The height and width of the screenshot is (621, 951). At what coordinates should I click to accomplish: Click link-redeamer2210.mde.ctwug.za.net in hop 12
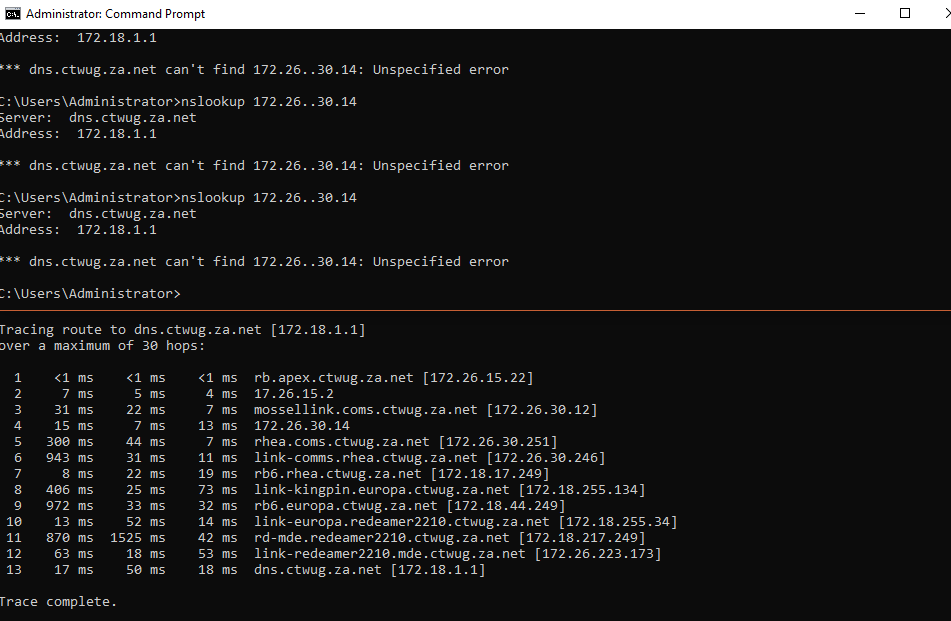tap(389, 554)
